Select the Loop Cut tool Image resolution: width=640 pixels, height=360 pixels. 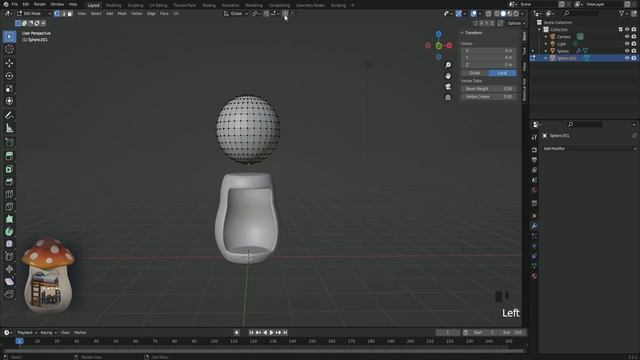click(9, 194)
